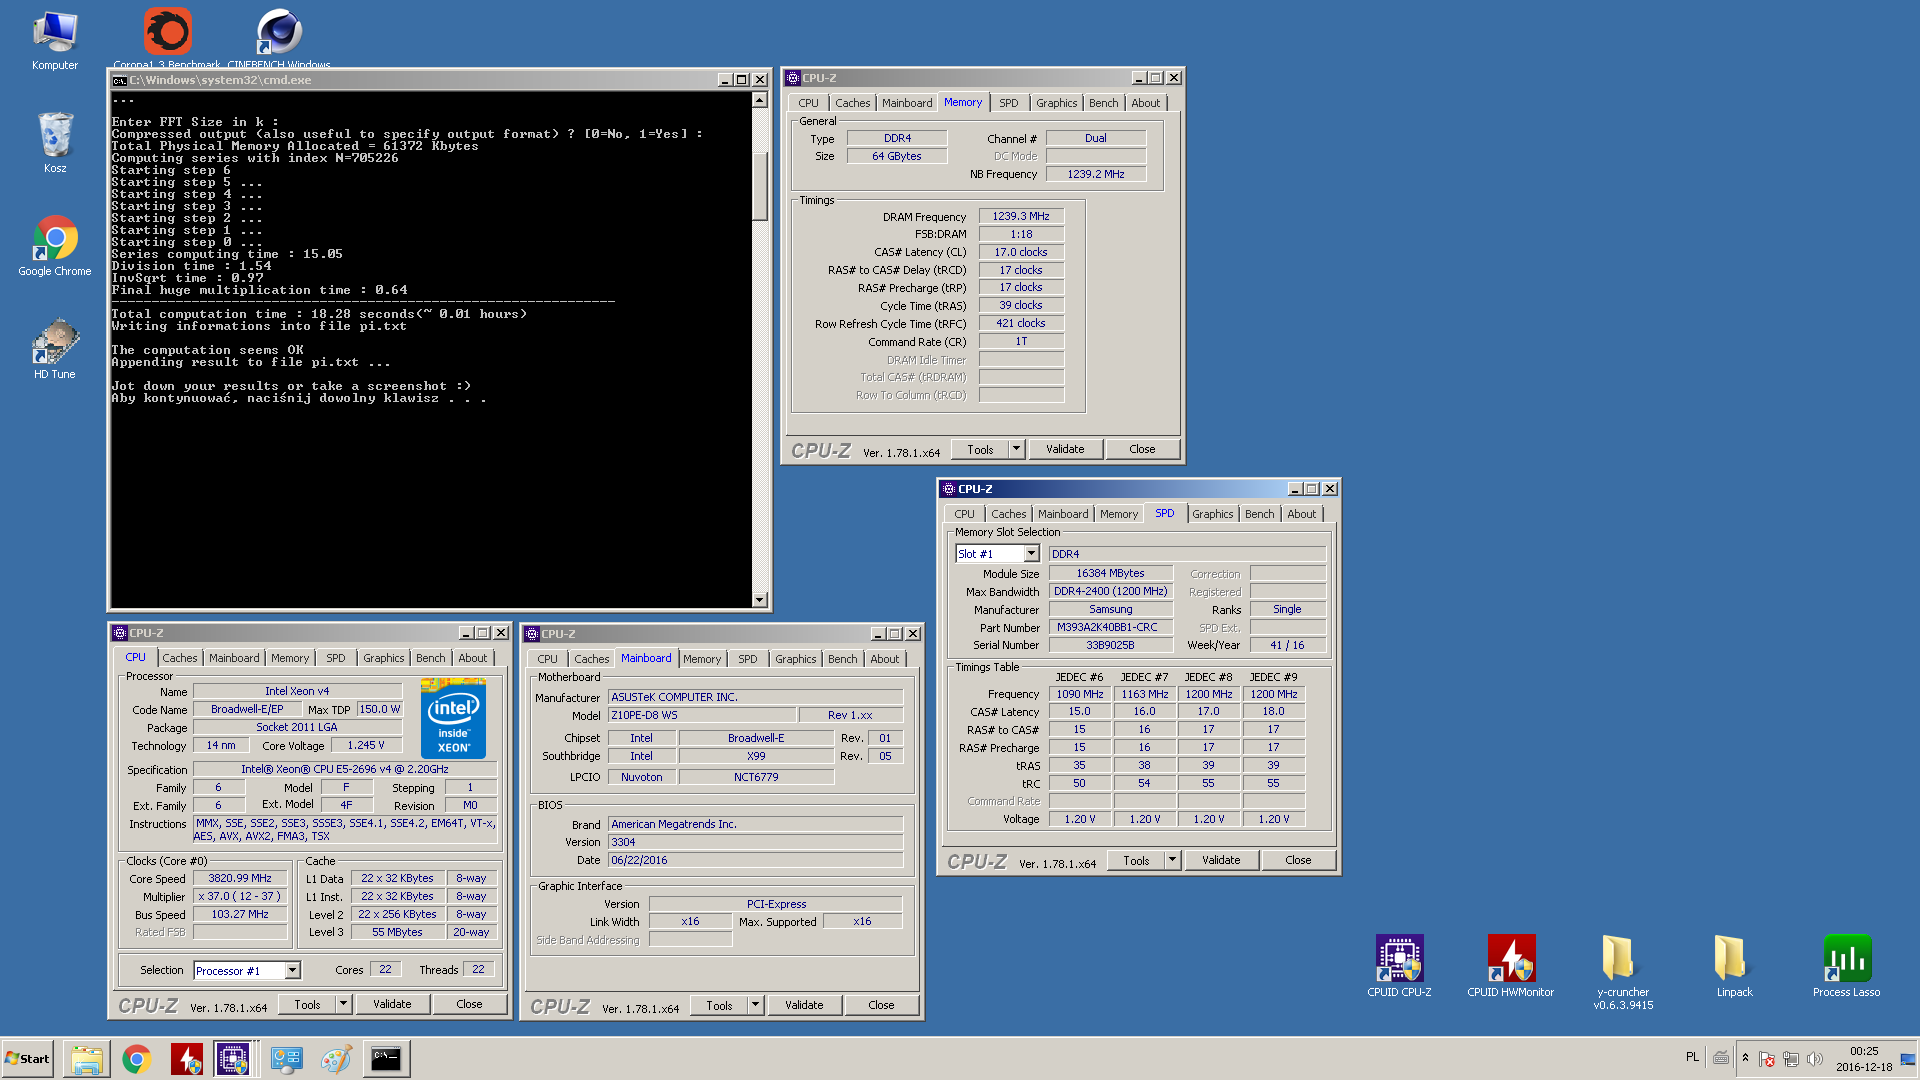Launch Corona 1.3 Benchmark desktop shortcut
The width and height of the screenshot is (1920, 1080).
tap(167, 38)
